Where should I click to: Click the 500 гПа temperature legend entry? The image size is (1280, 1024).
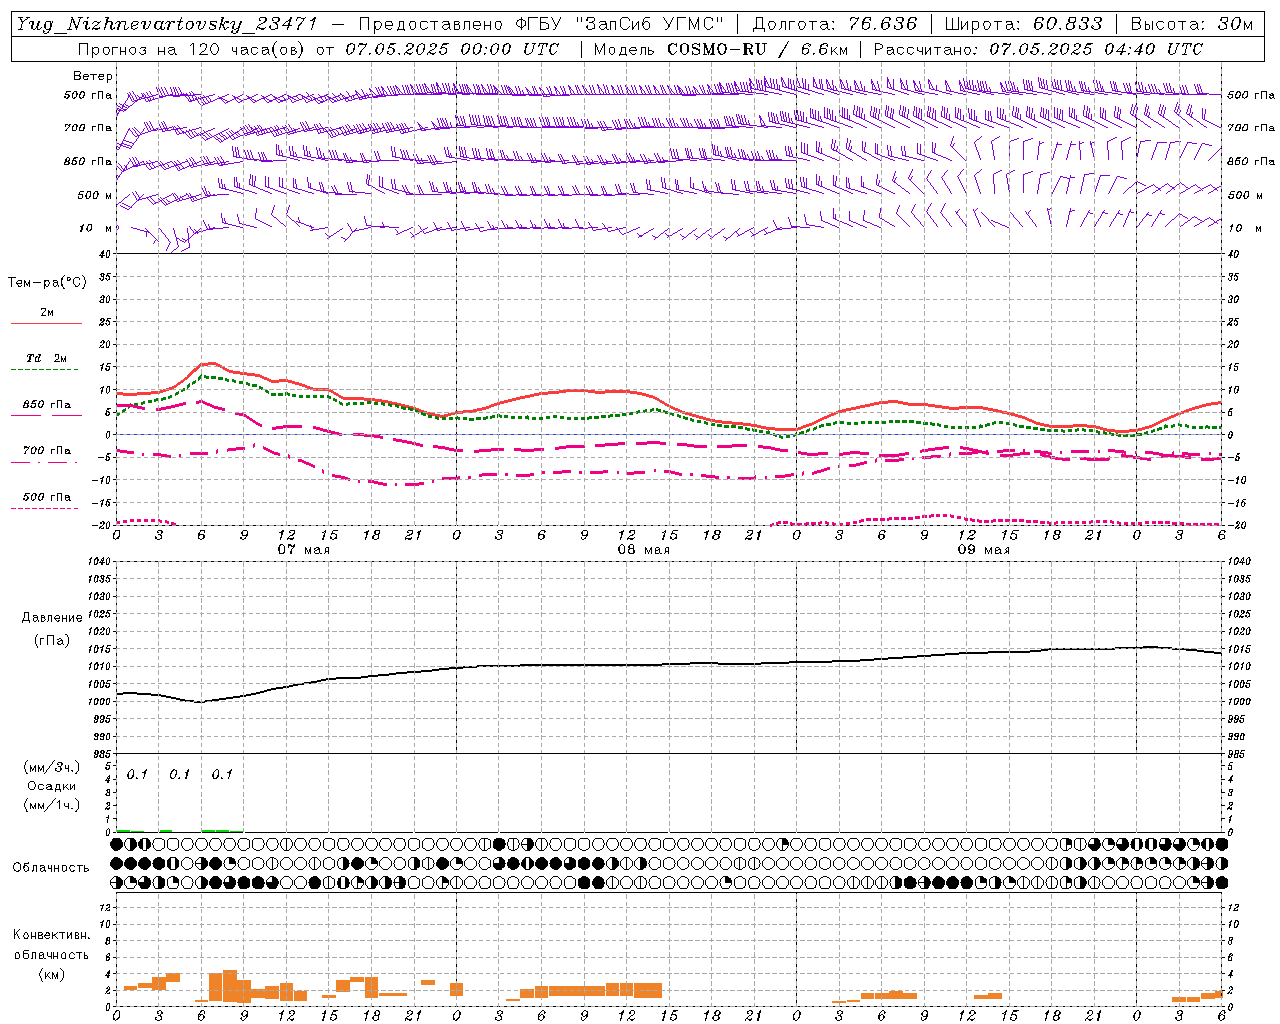(x=47, y=497)
